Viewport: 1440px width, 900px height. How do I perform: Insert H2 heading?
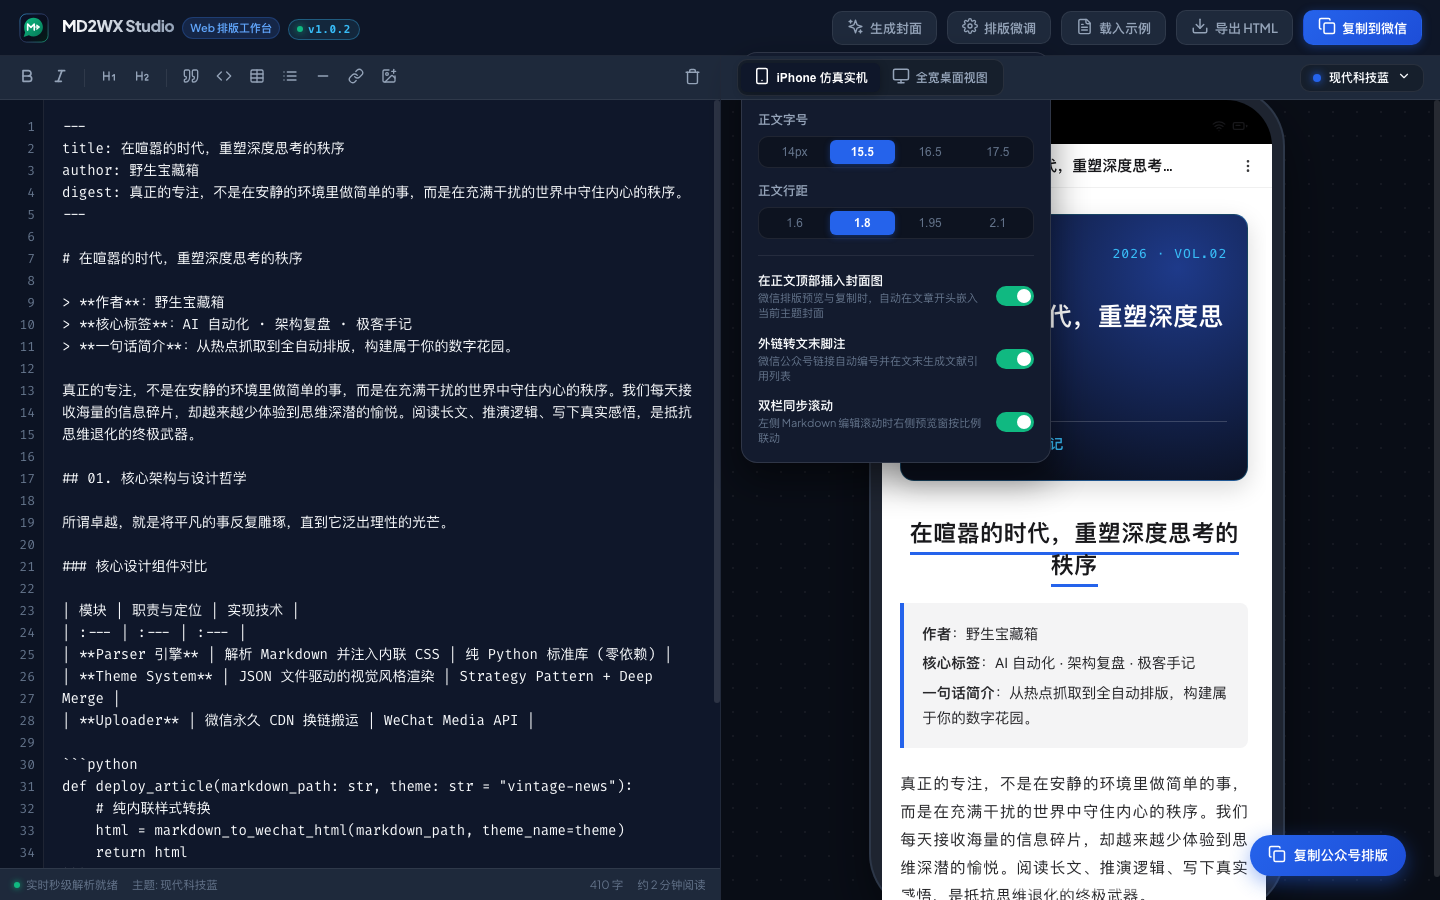click(142, 76)
